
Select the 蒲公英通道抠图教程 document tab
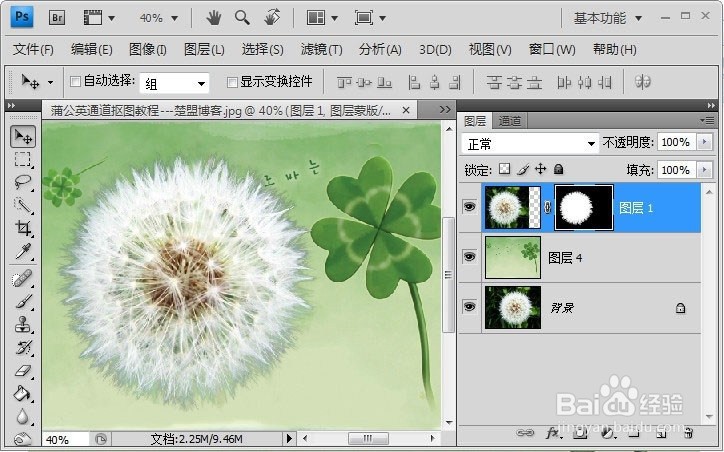222,110
